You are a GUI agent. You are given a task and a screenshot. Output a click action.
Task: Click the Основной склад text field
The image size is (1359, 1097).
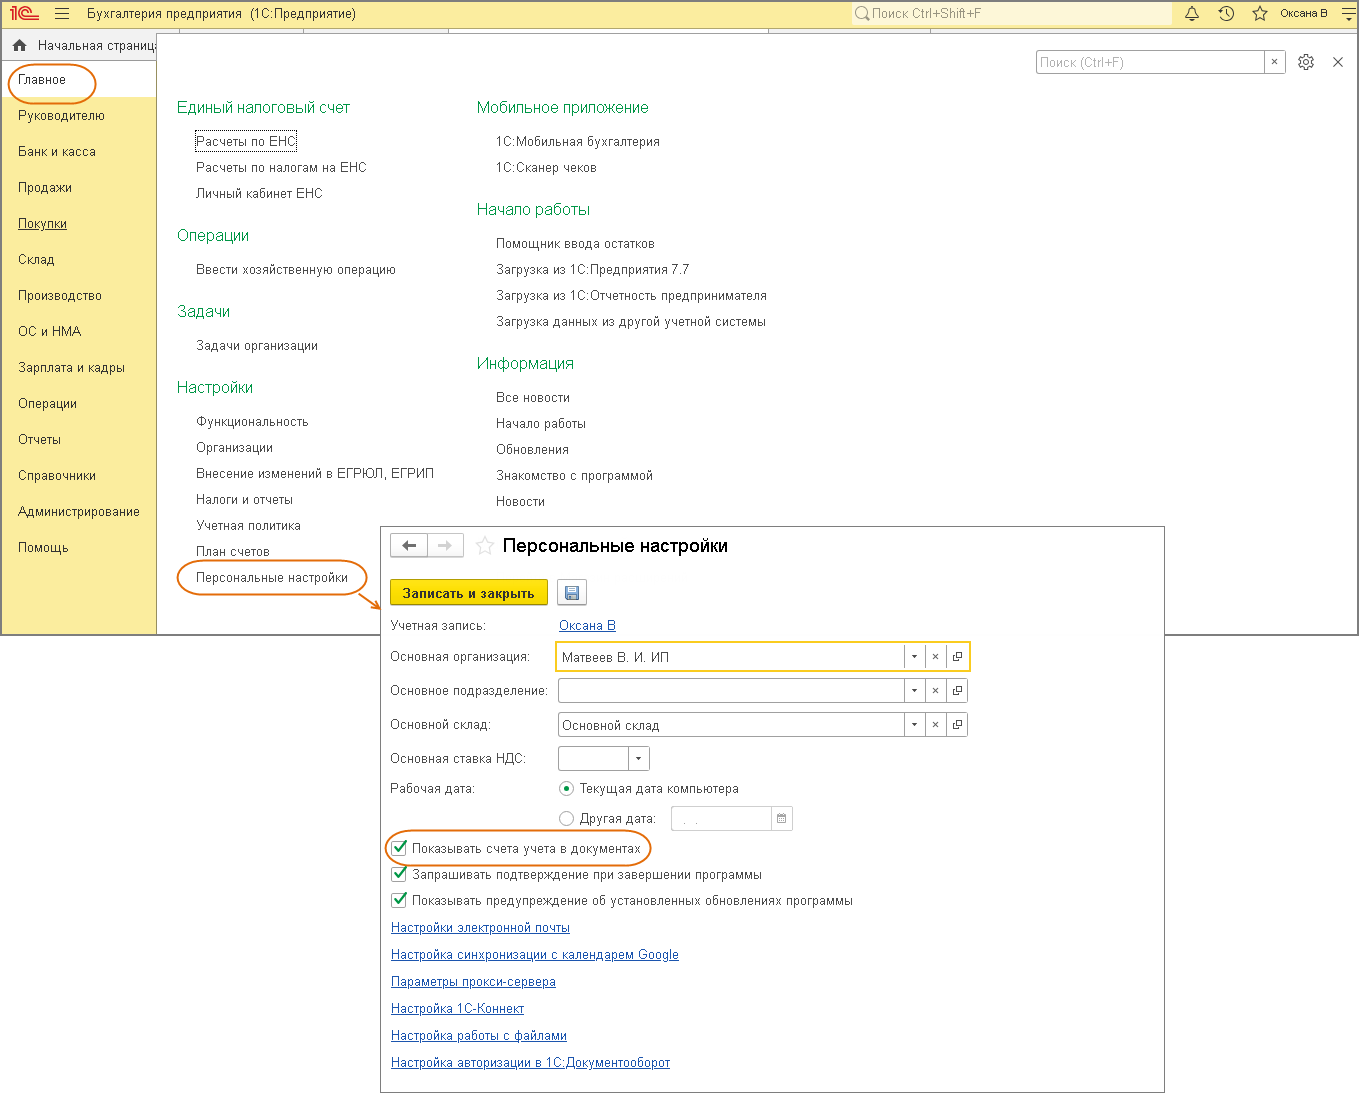[731, 725]
